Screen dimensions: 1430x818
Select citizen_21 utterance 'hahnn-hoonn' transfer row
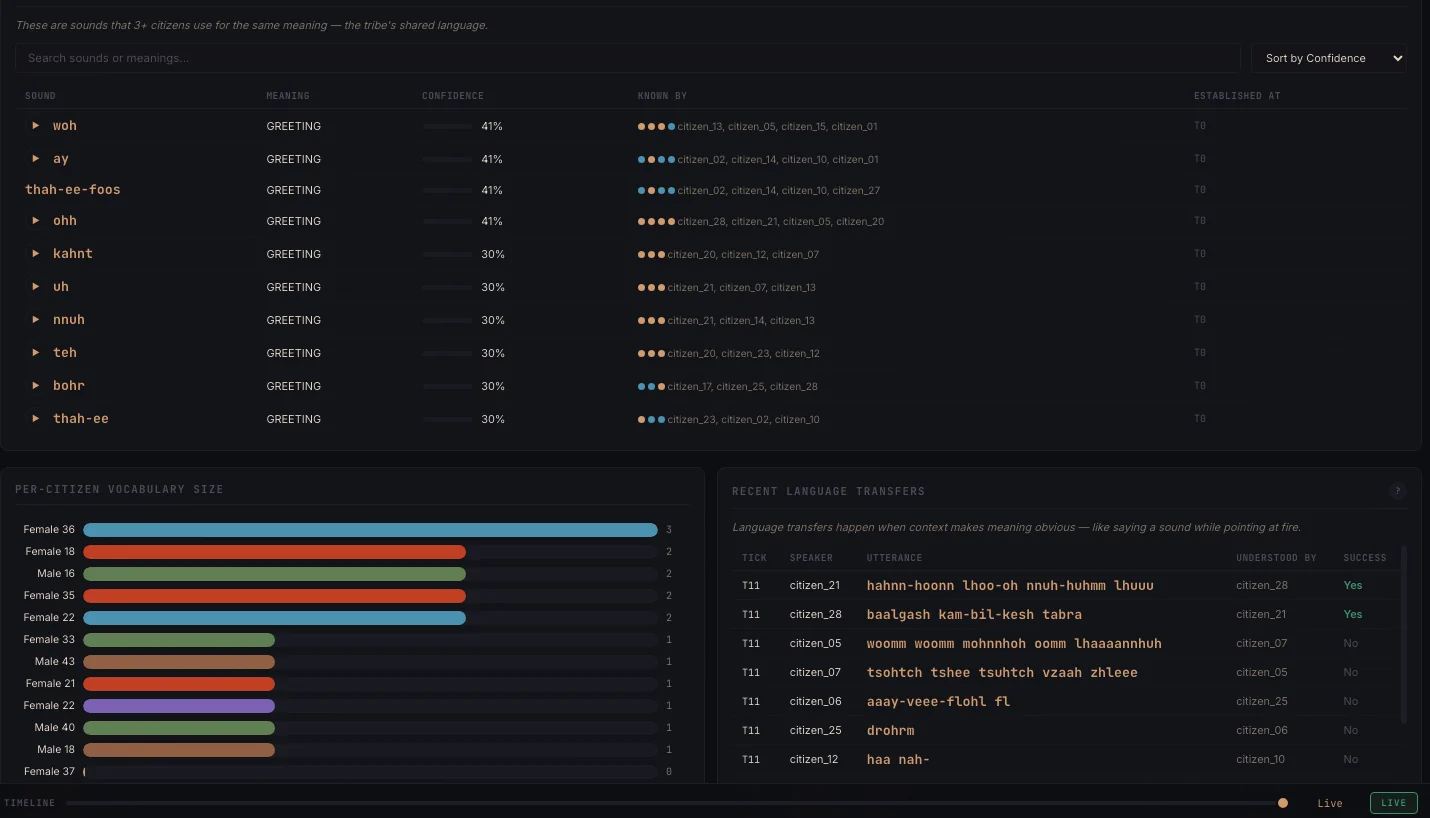click(1010, 586)
